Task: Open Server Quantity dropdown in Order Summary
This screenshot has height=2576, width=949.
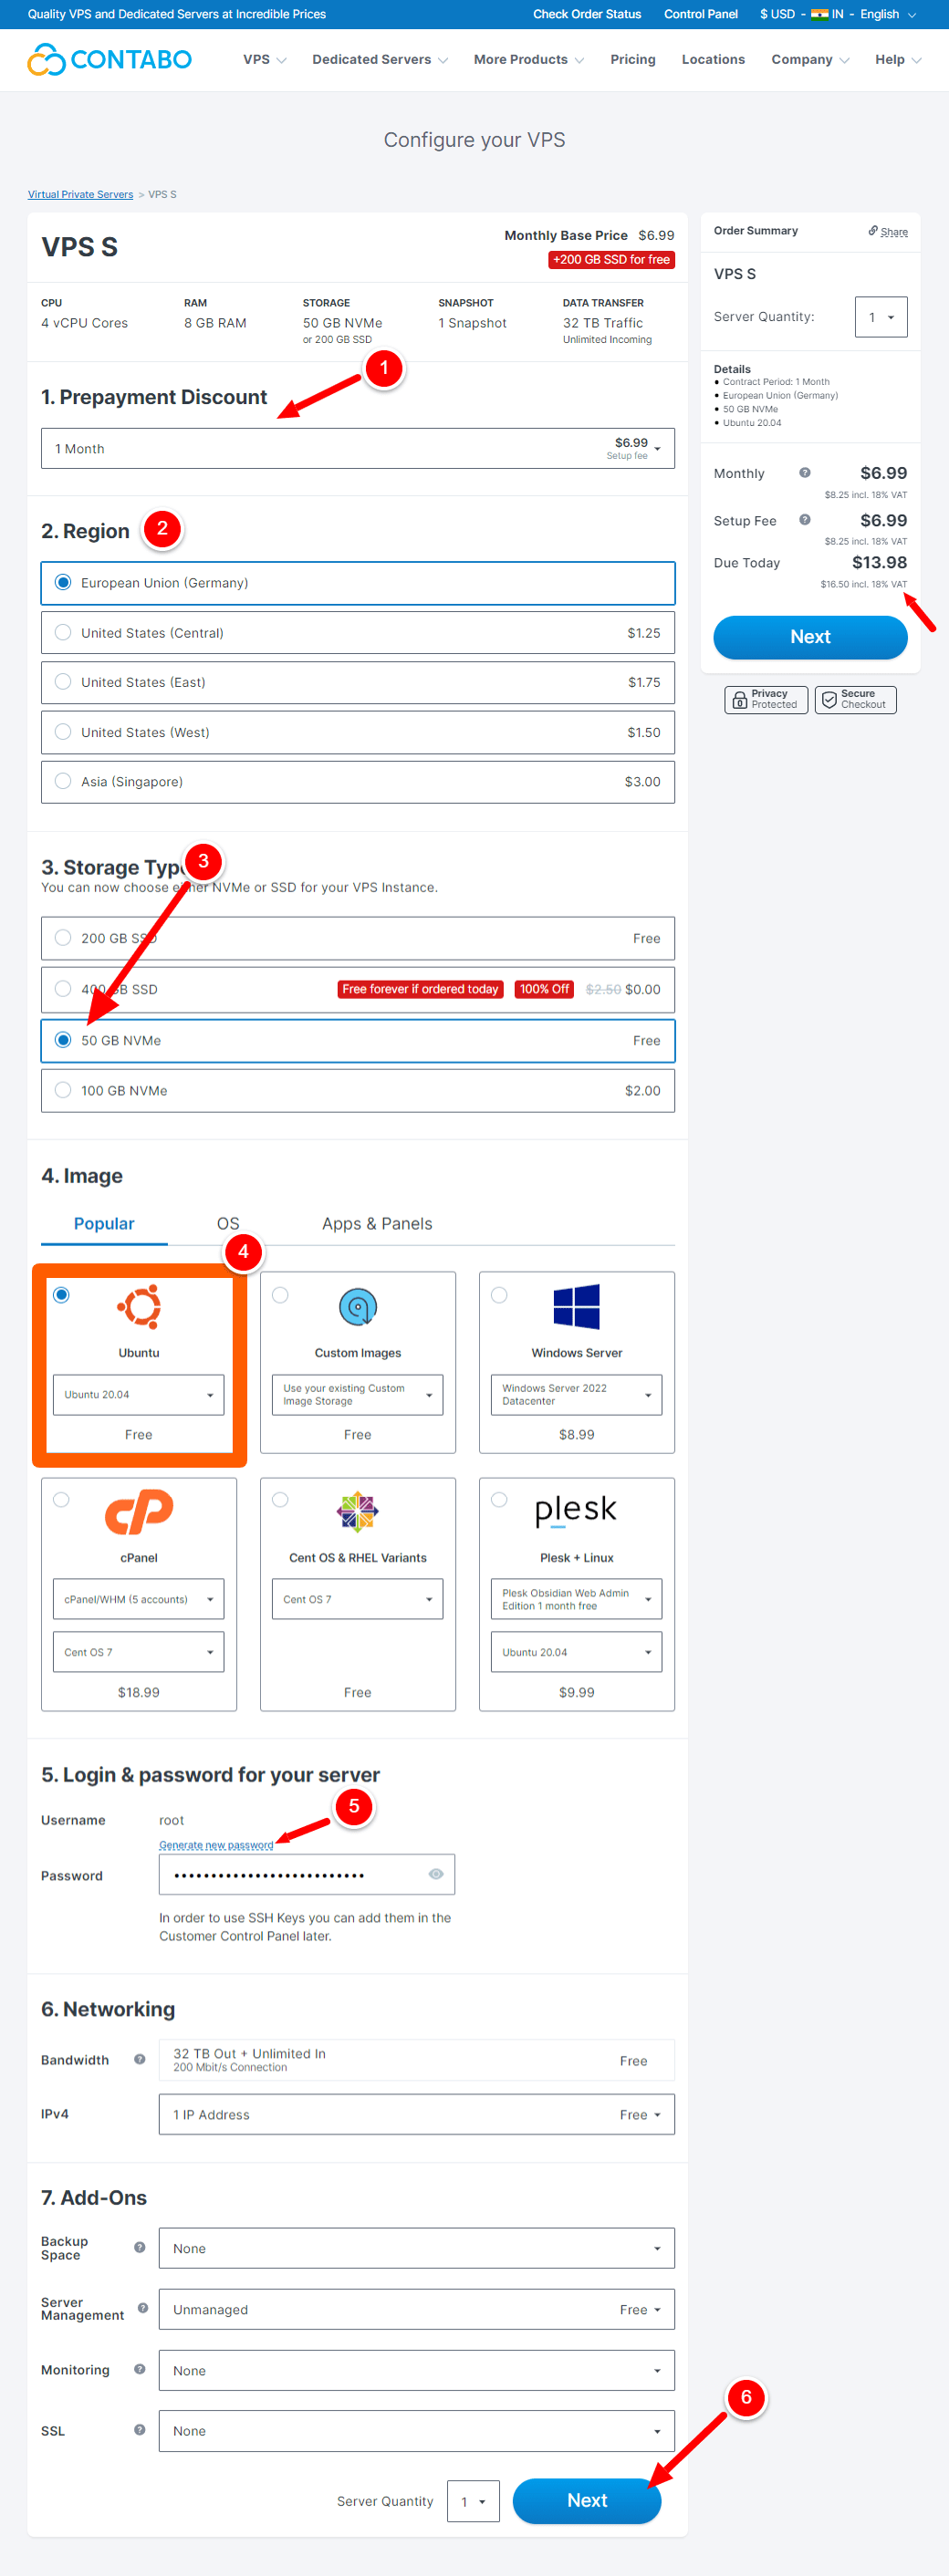Action: [881, 317]
